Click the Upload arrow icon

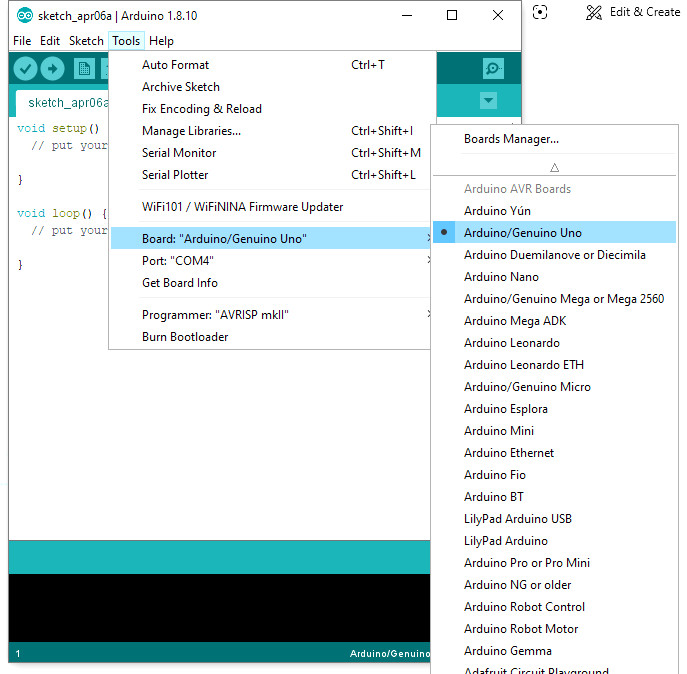[53, 69]
